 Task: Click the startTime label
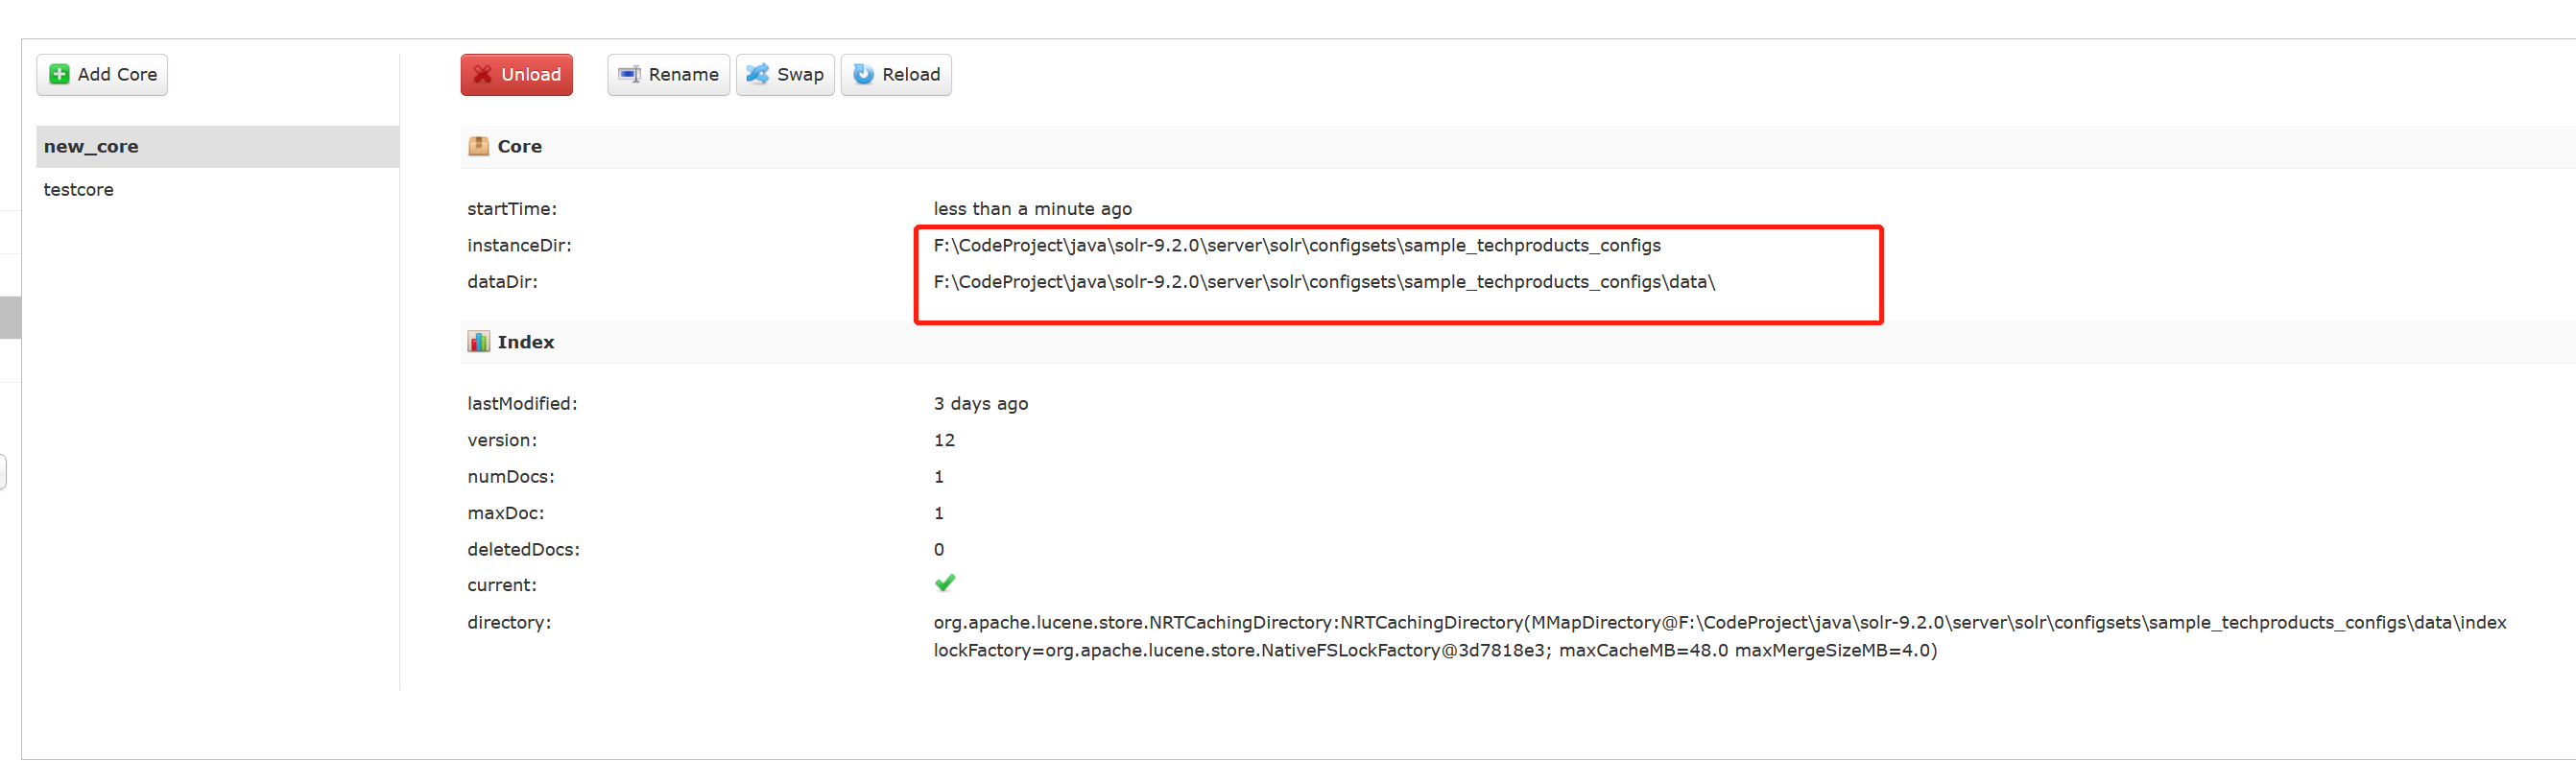(512, 209)
